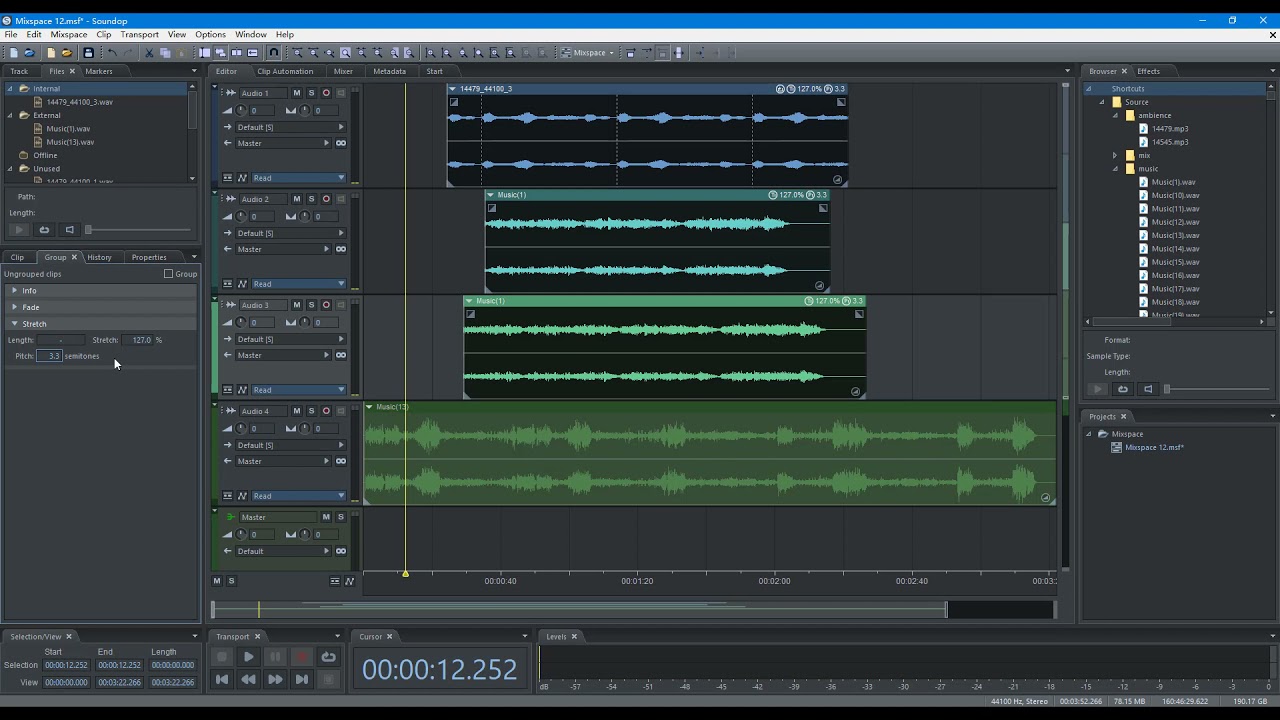
Task: Click the Selection Start time field
Action: [x=66, y=665]
